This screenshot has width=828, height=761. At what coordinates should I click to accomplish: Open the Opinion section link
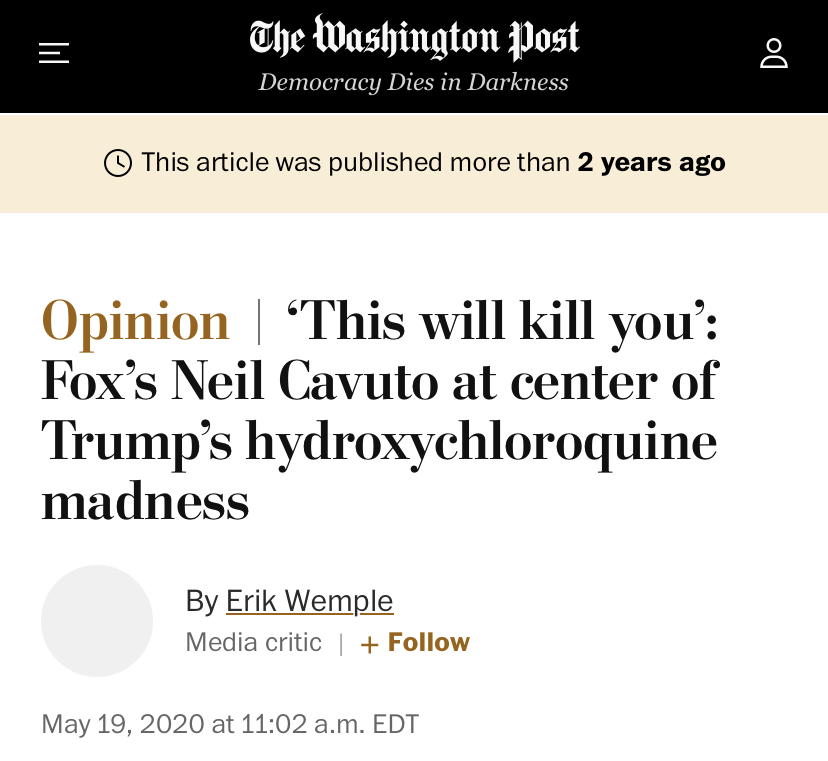coord(136,322)
